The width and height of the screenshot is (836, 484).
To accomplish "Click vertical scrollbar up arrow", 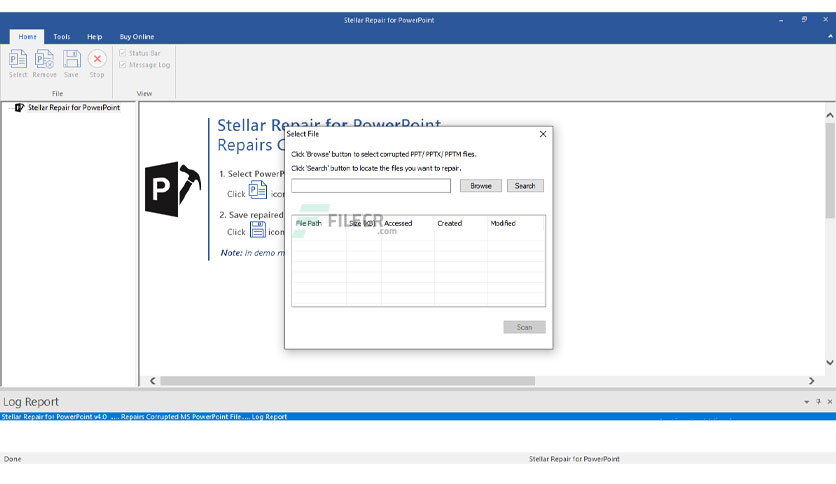I will click(x=830, y=115).
